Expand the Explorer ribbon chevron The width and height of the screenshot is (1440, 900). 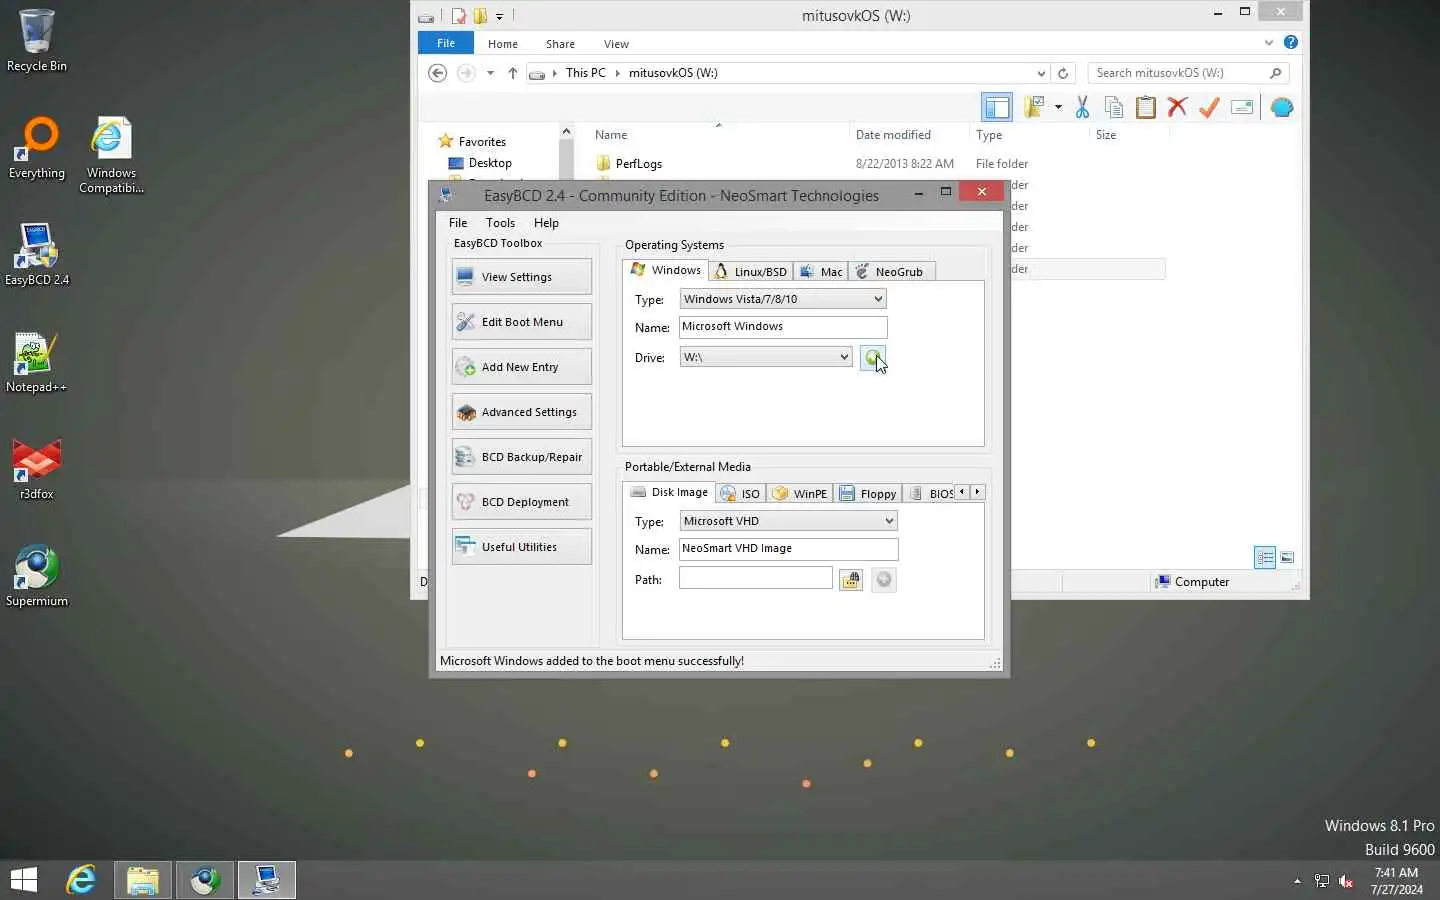tap(1269, 43)
